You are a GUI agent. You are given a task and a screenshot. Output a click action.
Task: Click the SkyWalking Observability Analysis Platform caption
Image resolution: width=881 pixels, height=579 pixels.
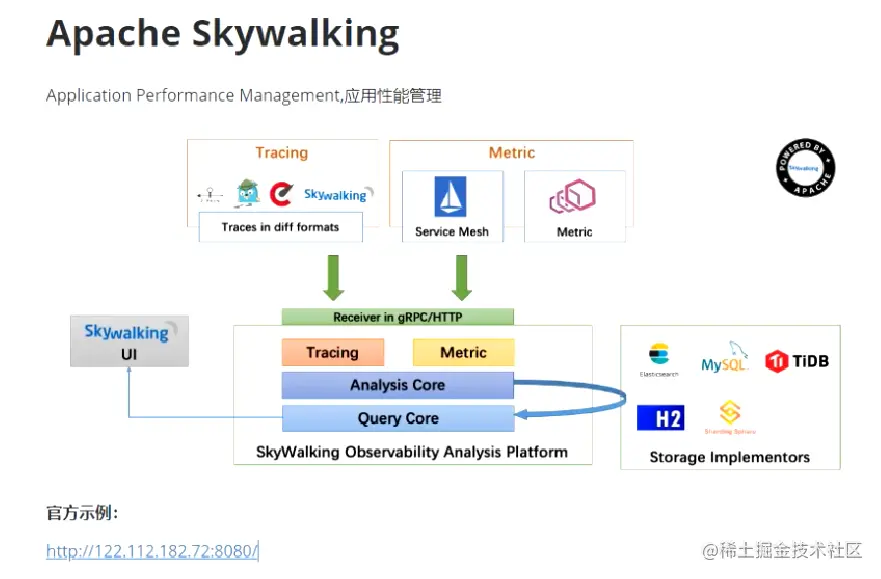coord(412,452)
